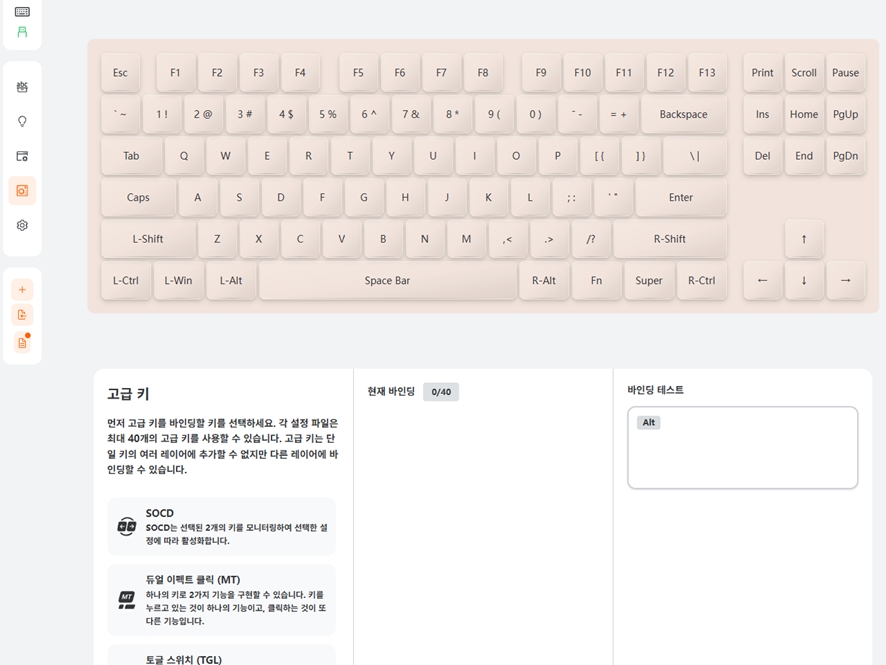Select the W key
Image resolution: width=886 pixels, height=665 pixels.
coord(225,155)
